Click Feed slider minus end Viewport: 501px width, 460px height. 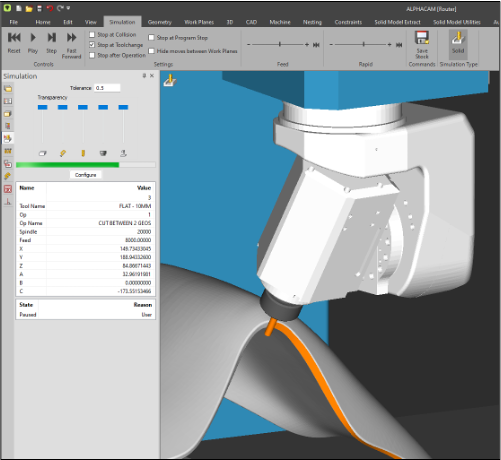point(249,44)
